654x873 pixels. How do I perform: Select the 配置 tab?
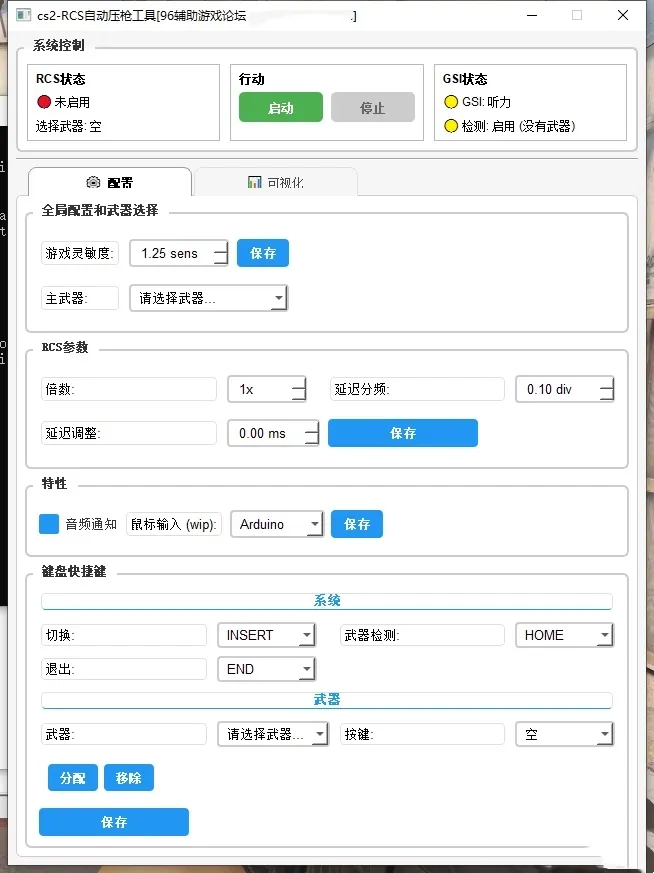(x=110, y=183)
